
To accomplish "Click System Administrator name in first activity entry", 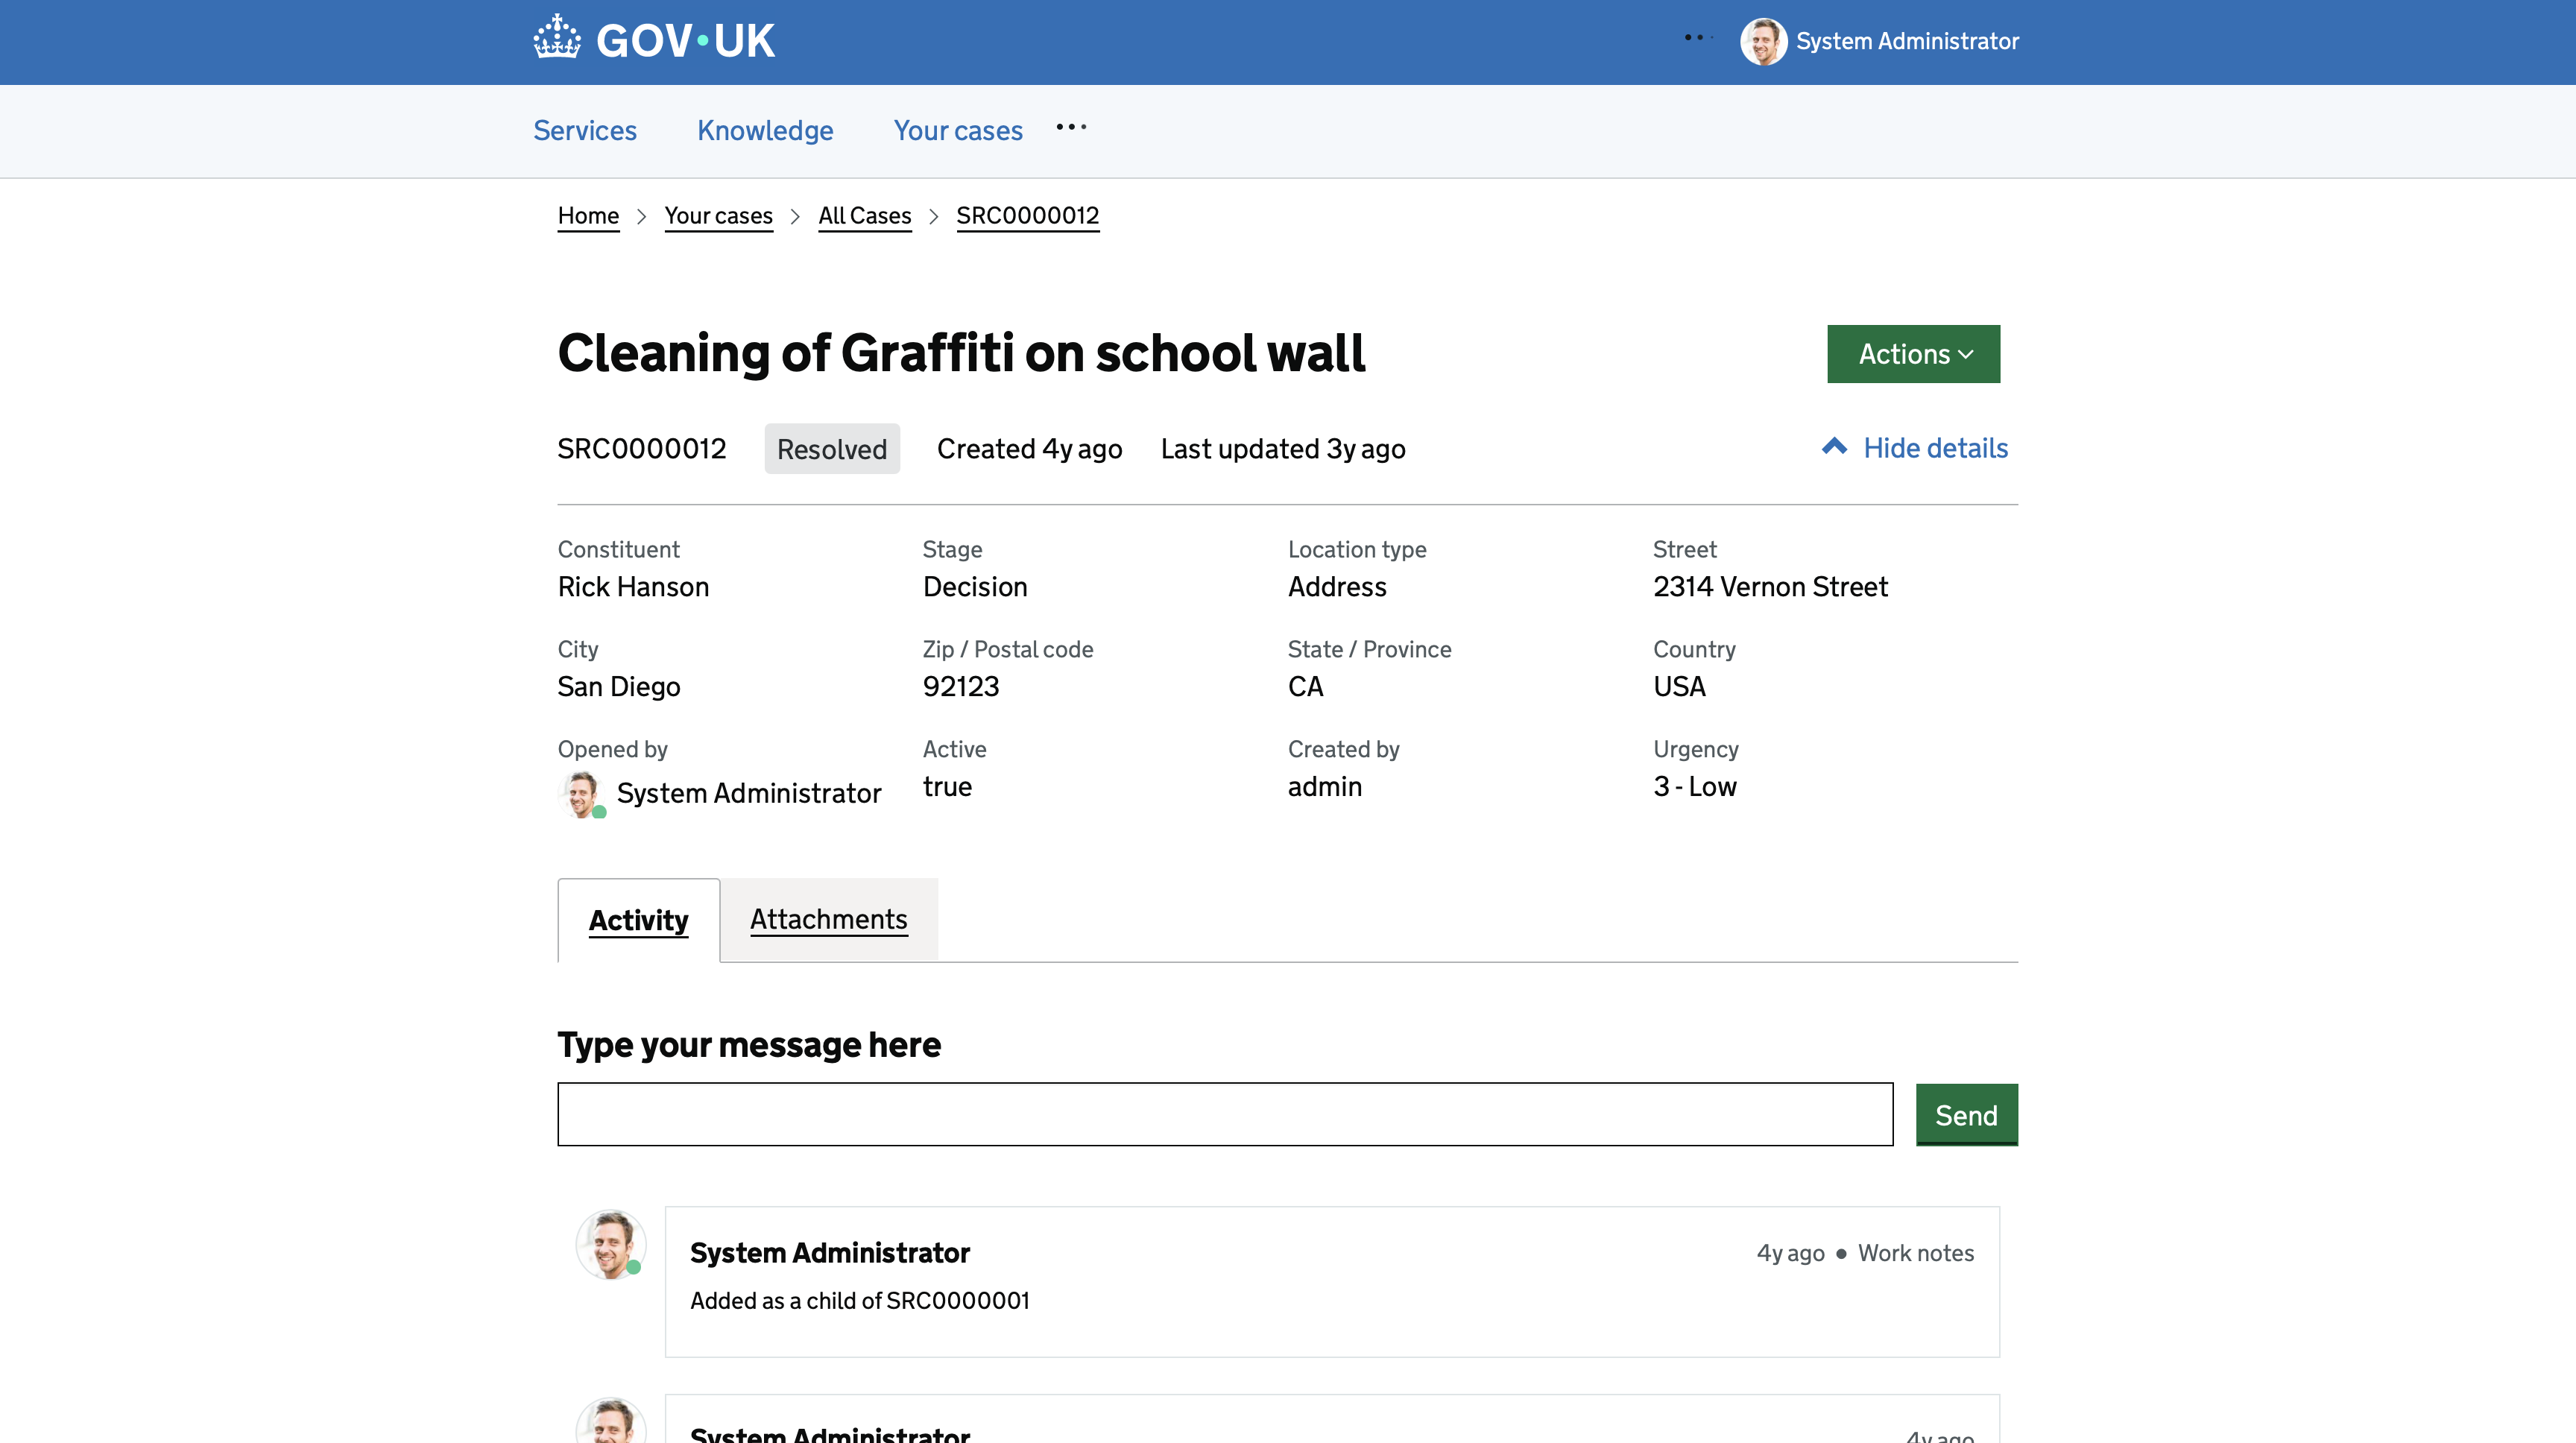I will [x=830, y=1253].
